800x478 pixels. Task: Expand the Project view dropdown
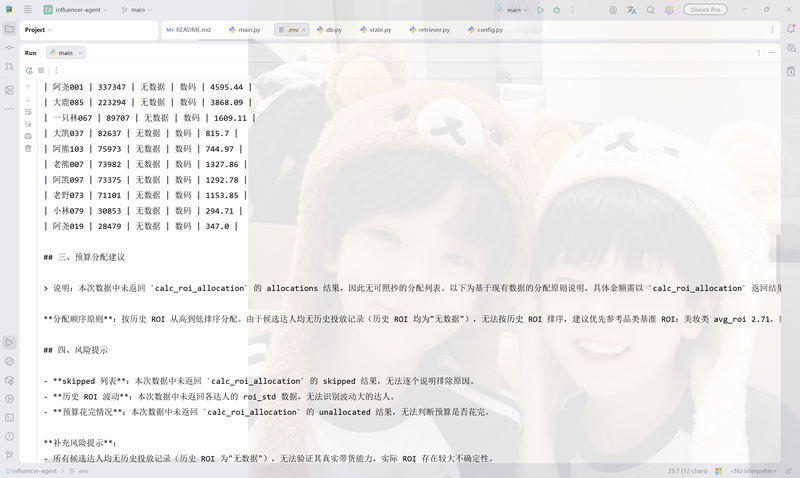click(38, 30)
